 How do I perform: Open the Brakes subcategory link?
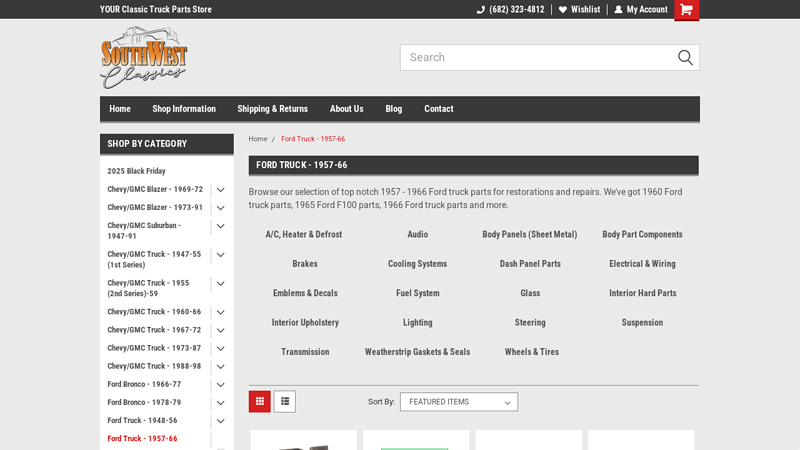click(x=305, y=264)
